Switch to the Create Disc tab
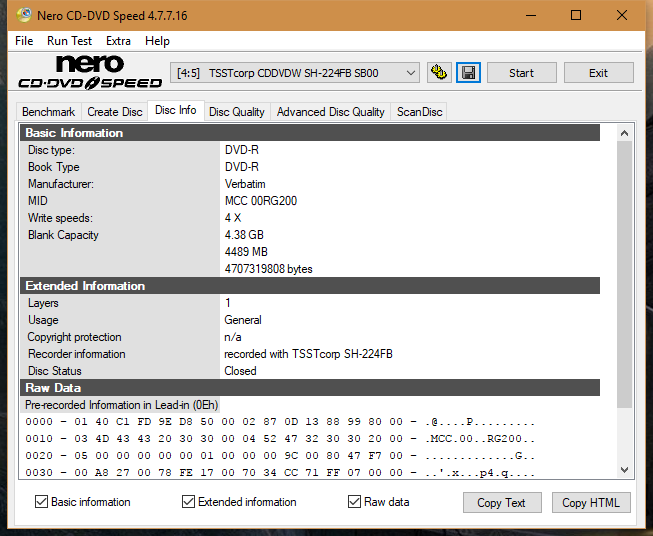653x536 pixels. [115, 112]
